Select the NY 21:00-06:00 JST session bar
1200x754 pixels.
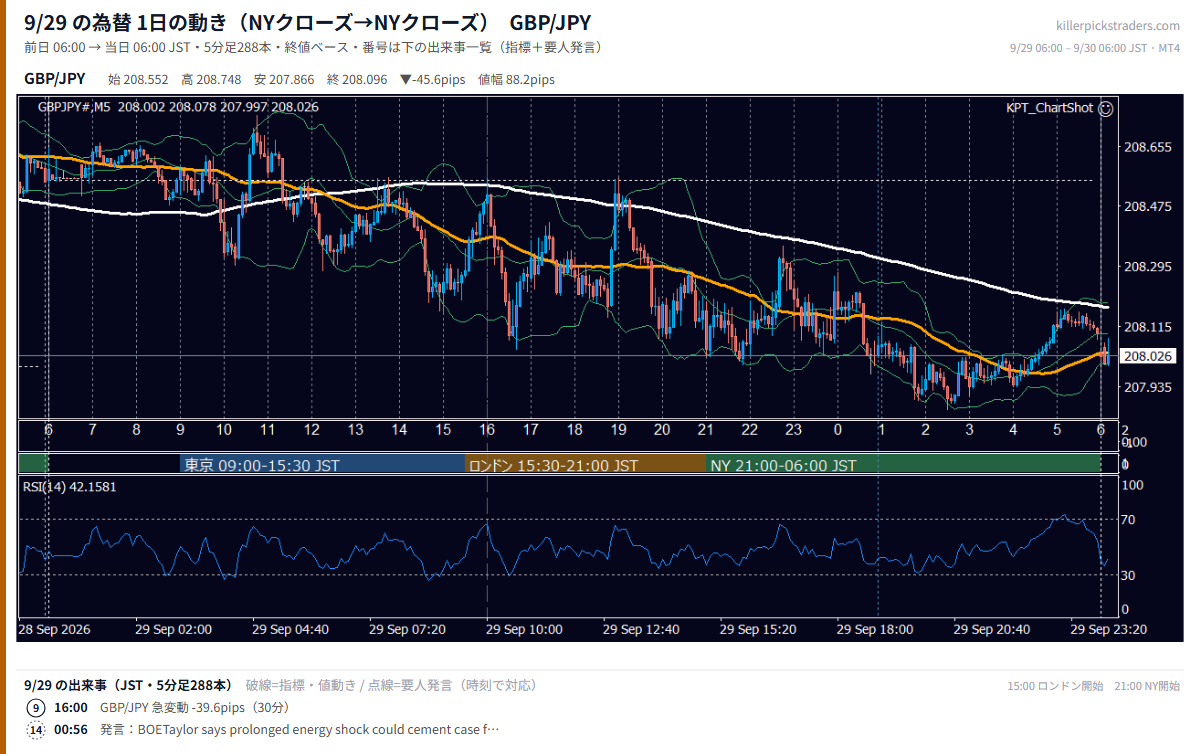pyautogui.click(x=903, y=465)
